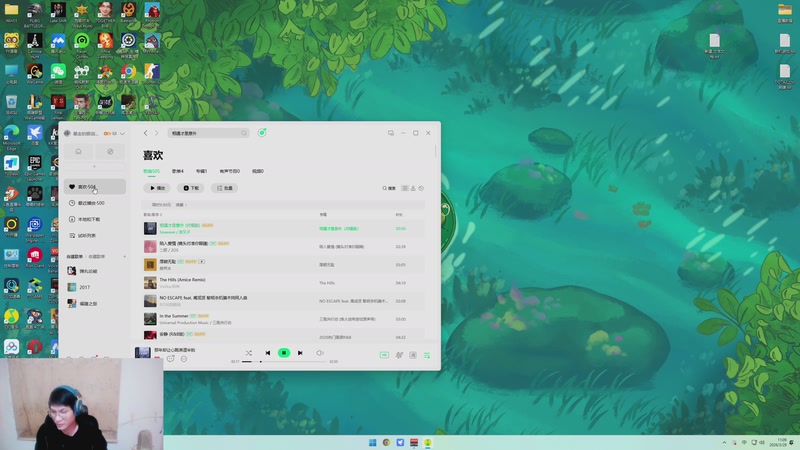Skip to the next track

point(301,353)
